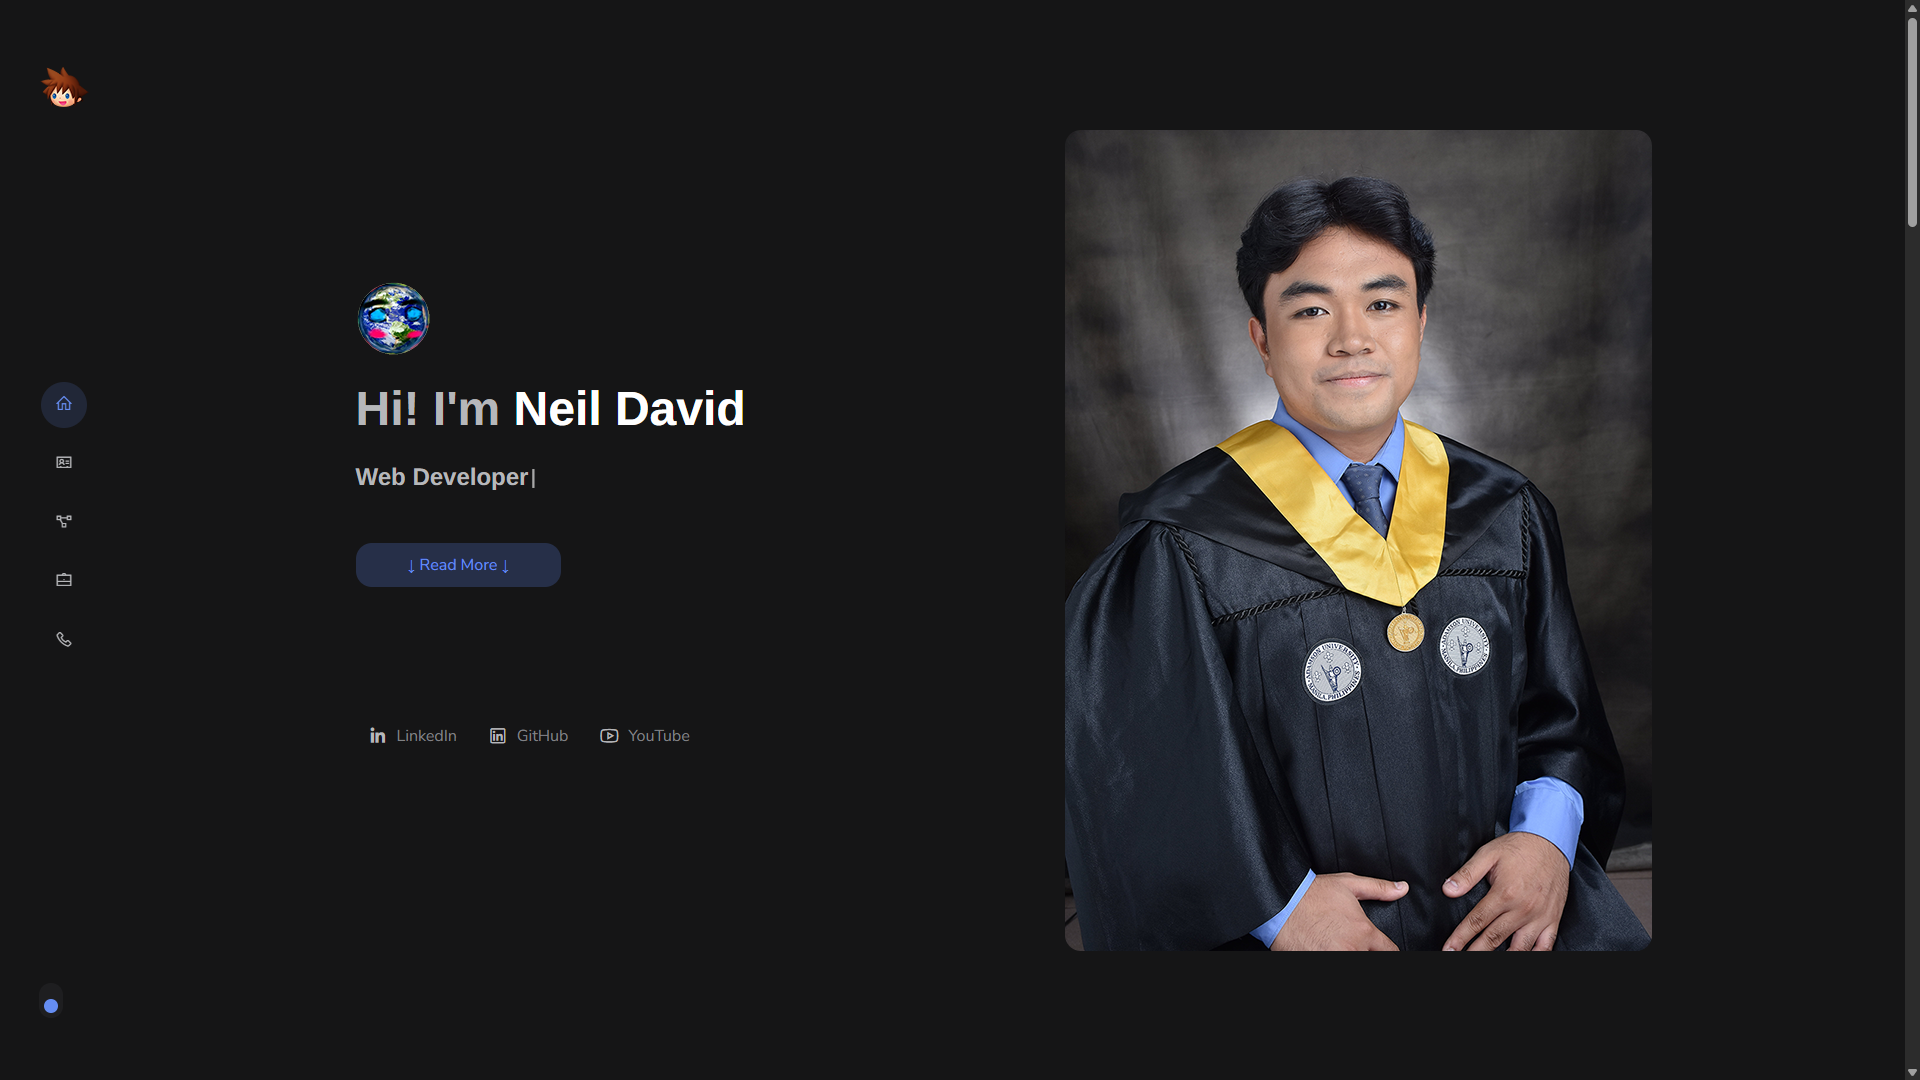Click the Neil David heading text
Image resolution: width=1920 pixels, height=1080 pixels.
[x=629, y=409]
